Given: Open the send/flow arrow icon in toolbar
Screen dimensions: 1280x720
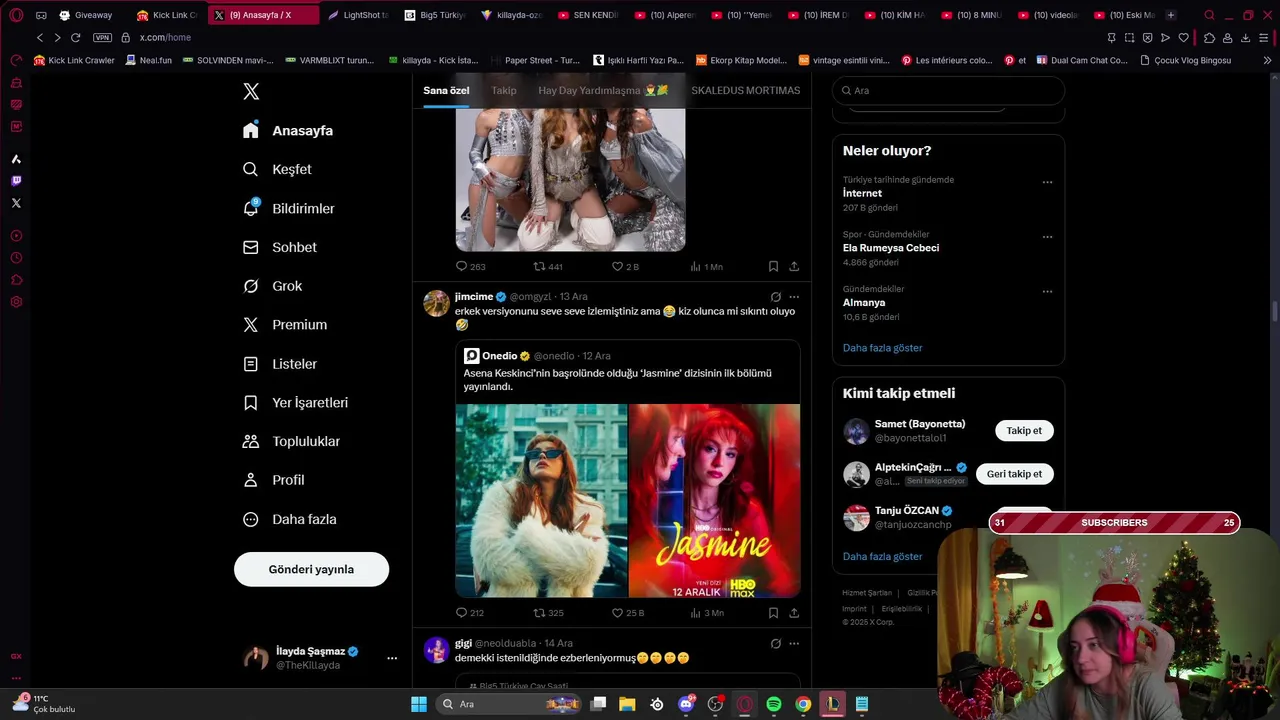Looking at the screenshot, I should pos(1165,37).
